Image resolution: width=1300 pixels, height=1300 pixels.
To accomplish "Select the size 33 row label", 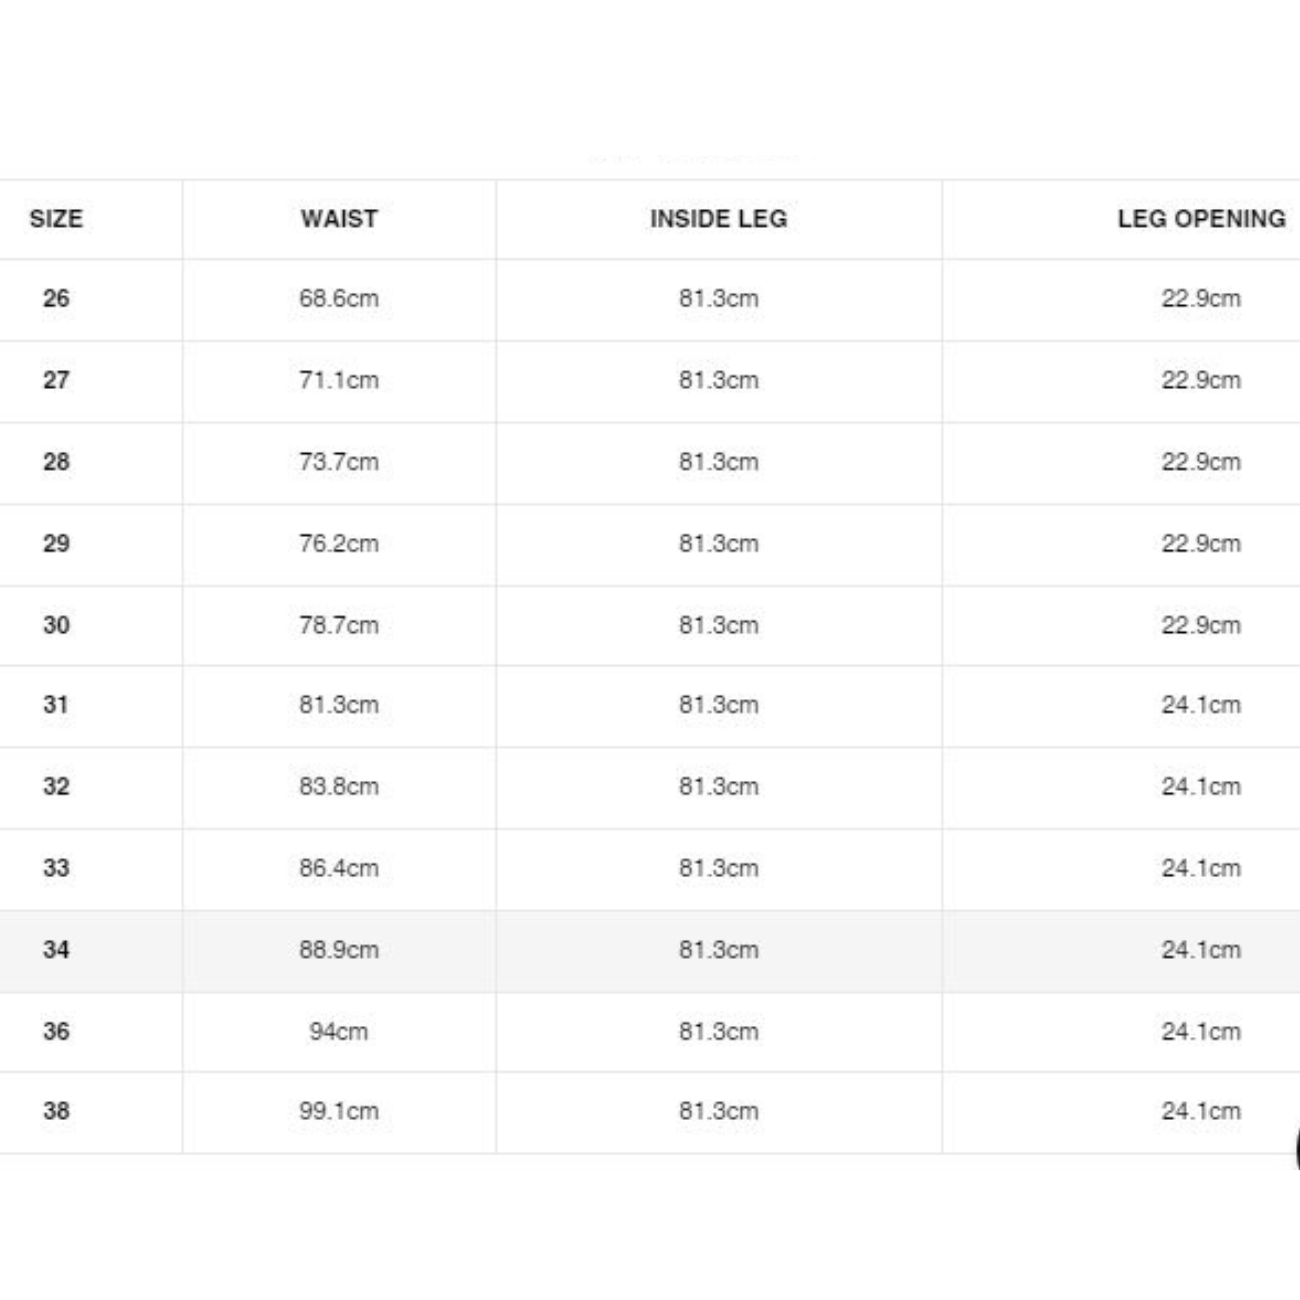I will pyautogui.click(x=56, y=868).
